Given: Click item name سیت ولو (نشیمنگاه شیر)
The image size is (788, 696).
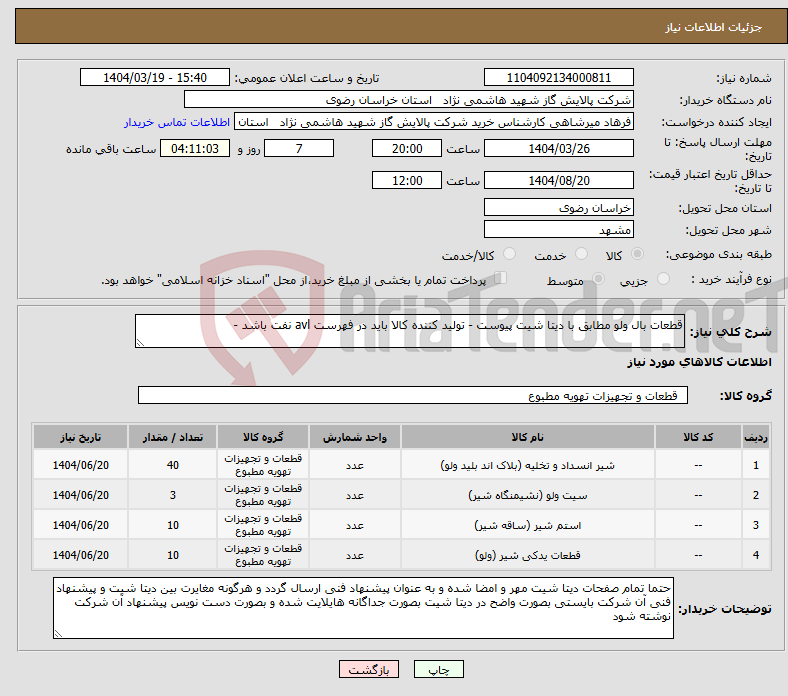Looking at the screenshot, I should click(x=528, y=495).
